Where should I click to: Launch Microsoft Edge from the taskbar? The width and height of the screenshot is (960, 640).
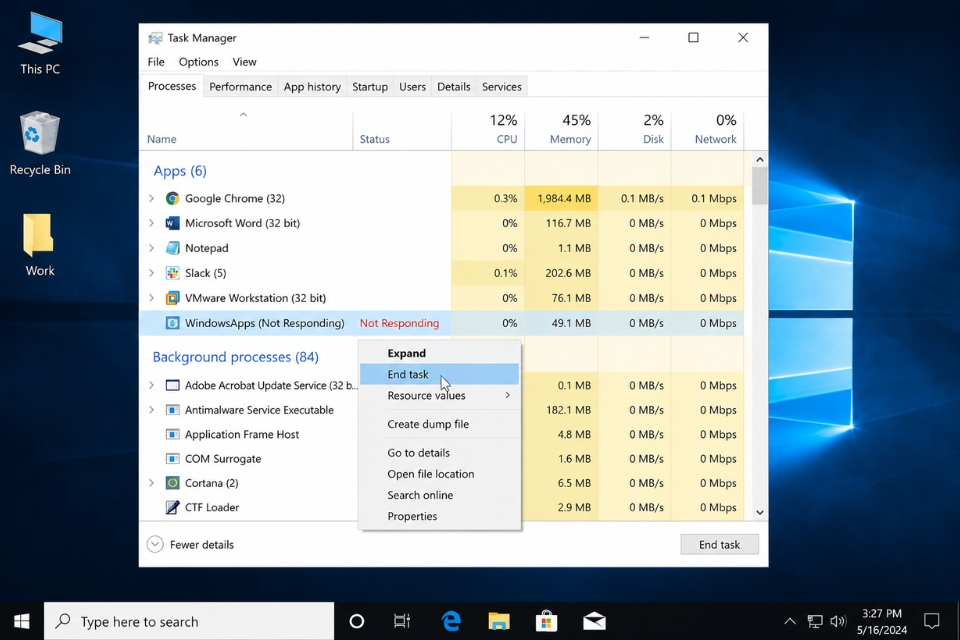[451, 622]
